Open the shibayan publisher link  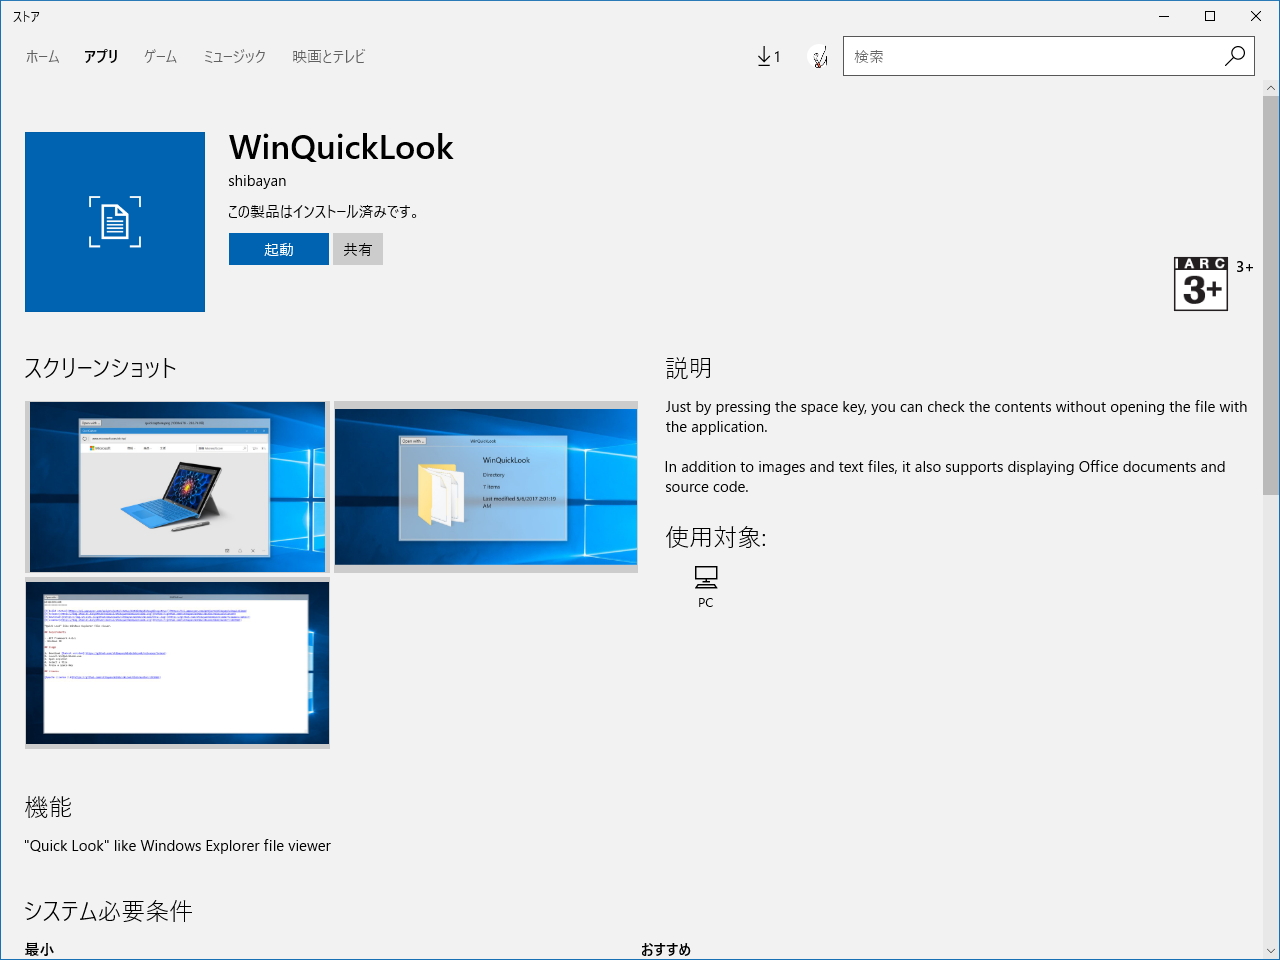(256, 181)
